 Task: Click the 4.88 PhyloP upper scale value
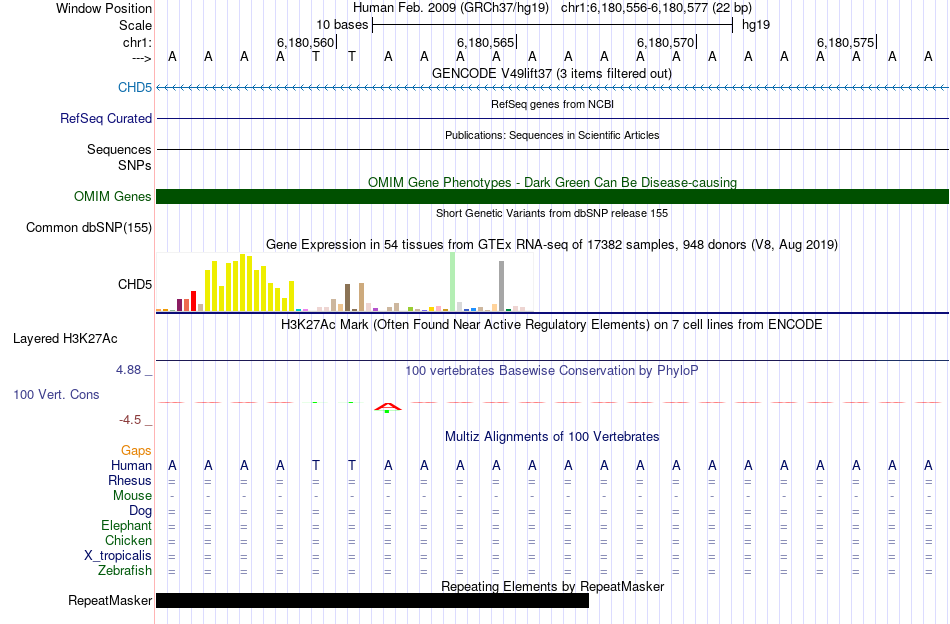pos(128,370)
